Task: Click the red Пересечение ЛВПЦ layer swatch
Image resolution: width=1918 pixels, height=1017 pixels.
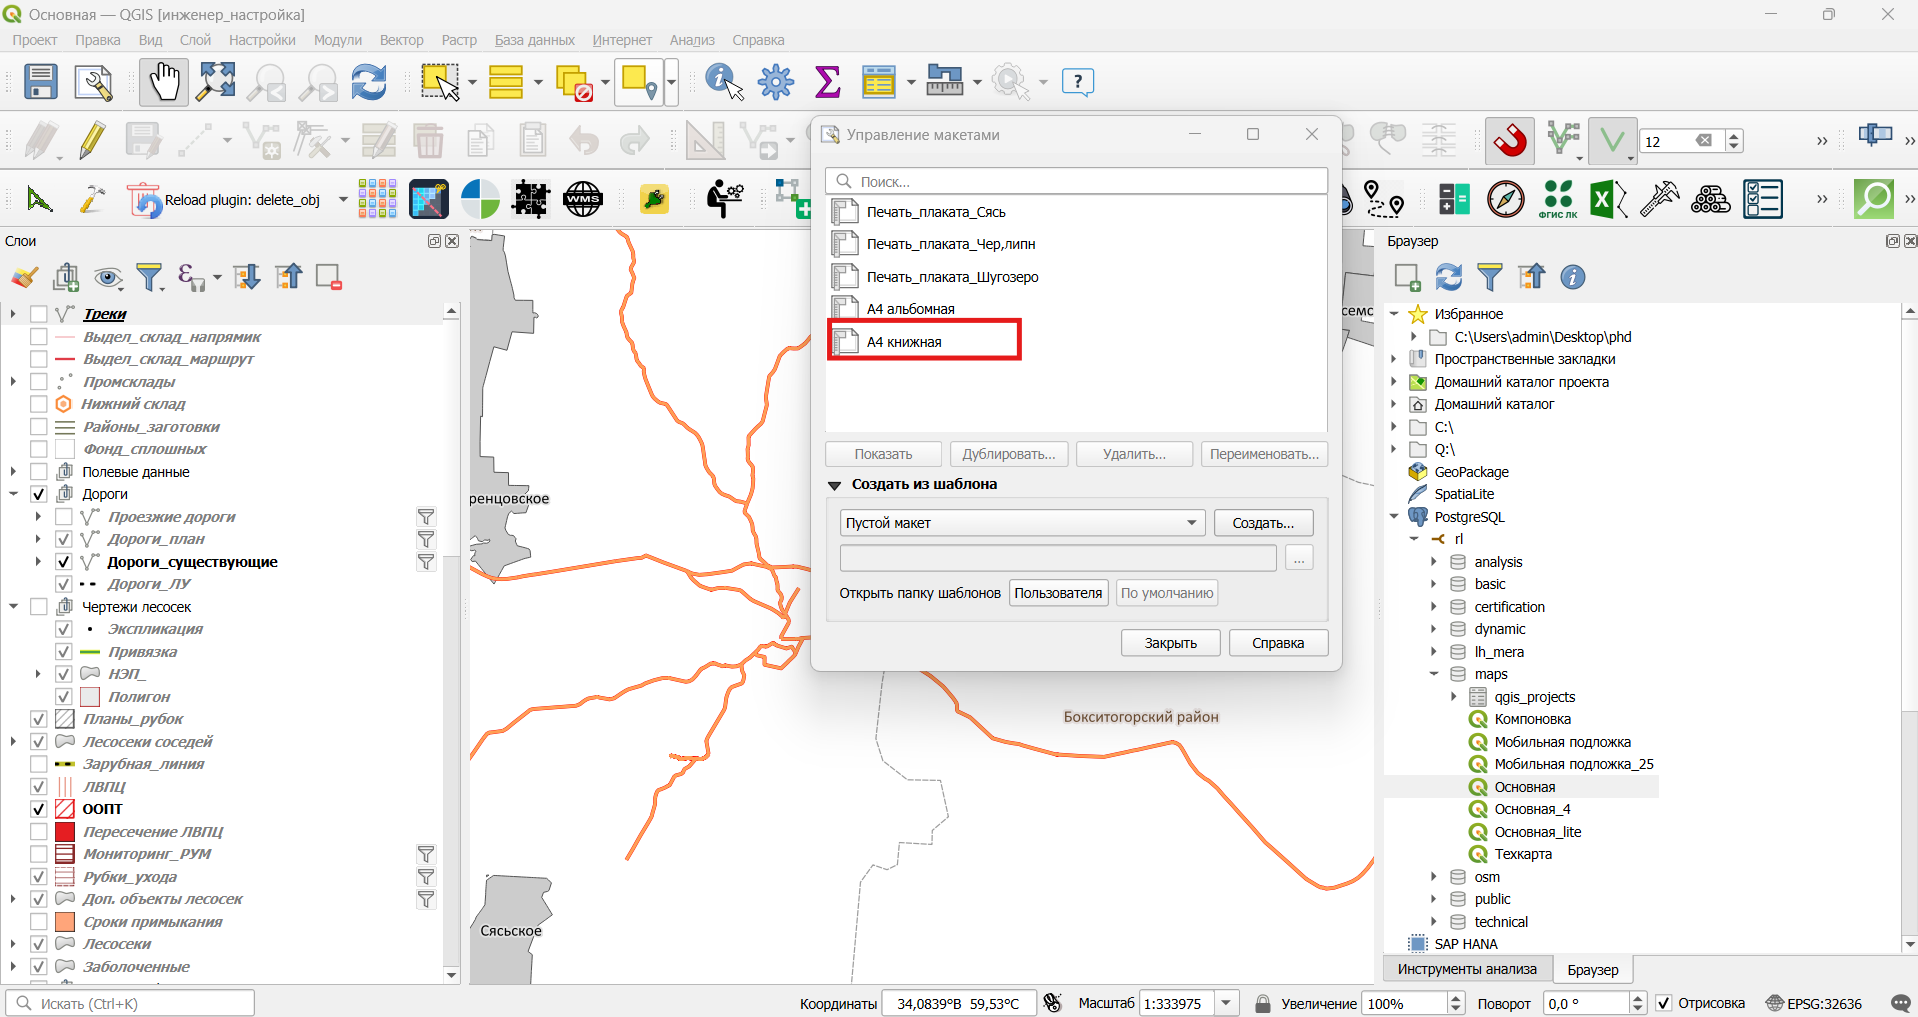Action: coord(65,832)
